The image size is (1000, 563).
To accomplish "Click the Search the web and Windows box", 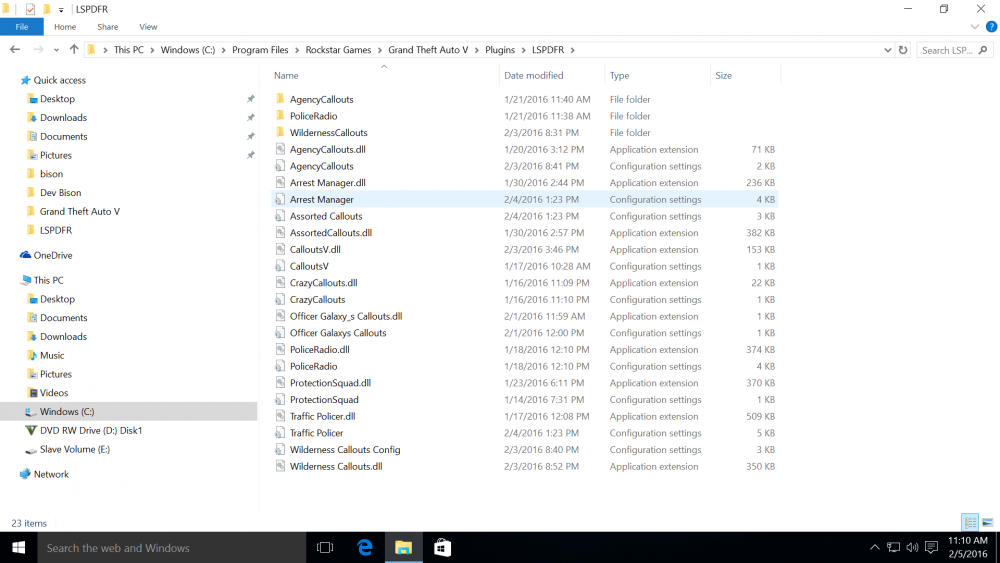I will click(172, 548).
